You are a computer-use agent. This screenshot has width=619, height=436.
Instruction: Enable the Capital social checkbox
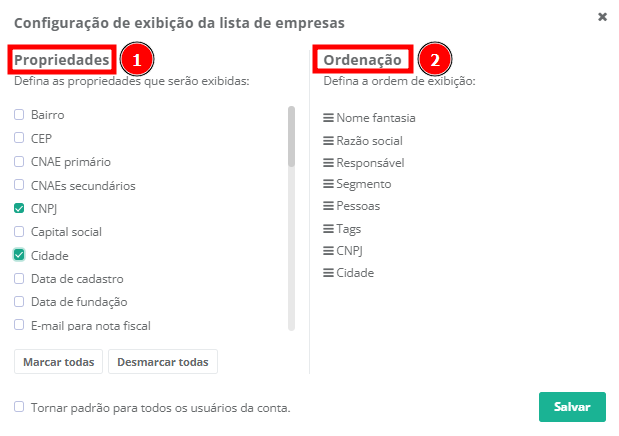pos(19,232)
